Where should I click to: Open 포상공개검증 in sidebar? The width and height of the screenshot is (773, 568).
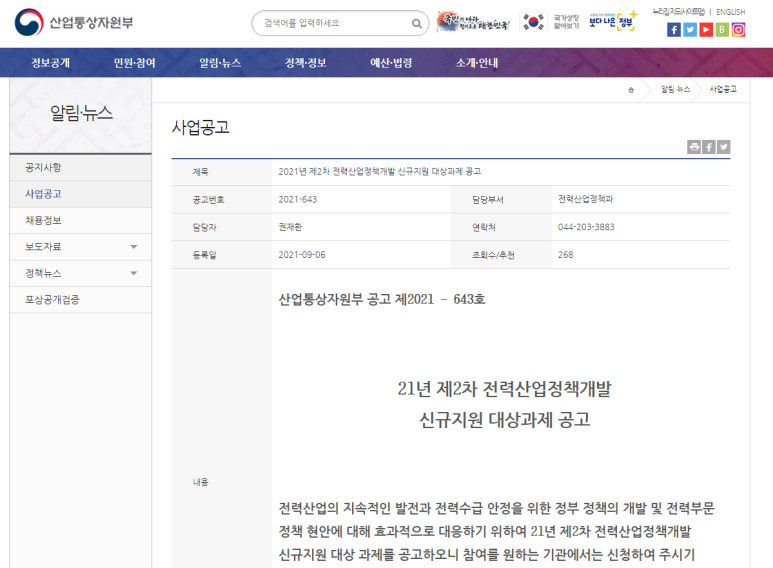80,300
